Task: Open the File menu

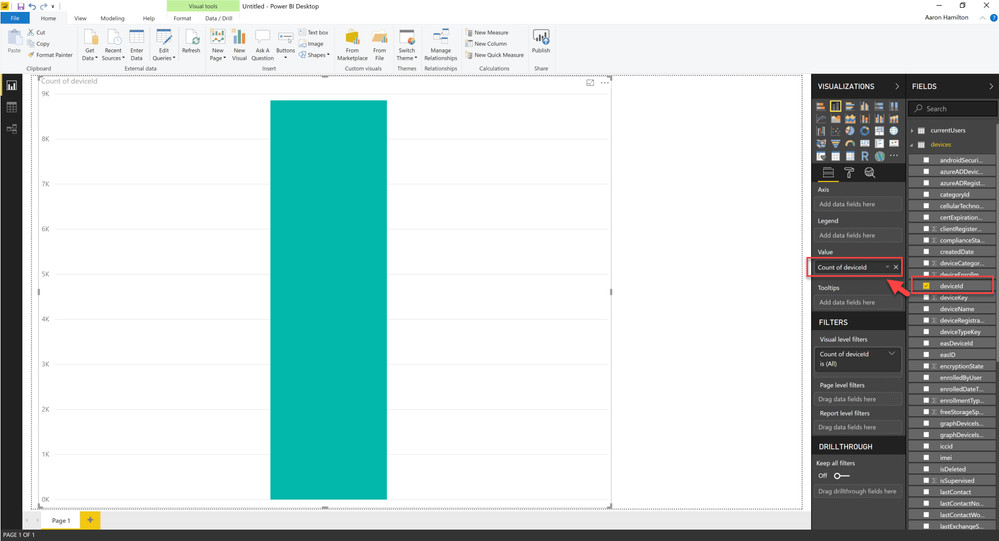Action: pyautogui.click(x=15, y=18)
